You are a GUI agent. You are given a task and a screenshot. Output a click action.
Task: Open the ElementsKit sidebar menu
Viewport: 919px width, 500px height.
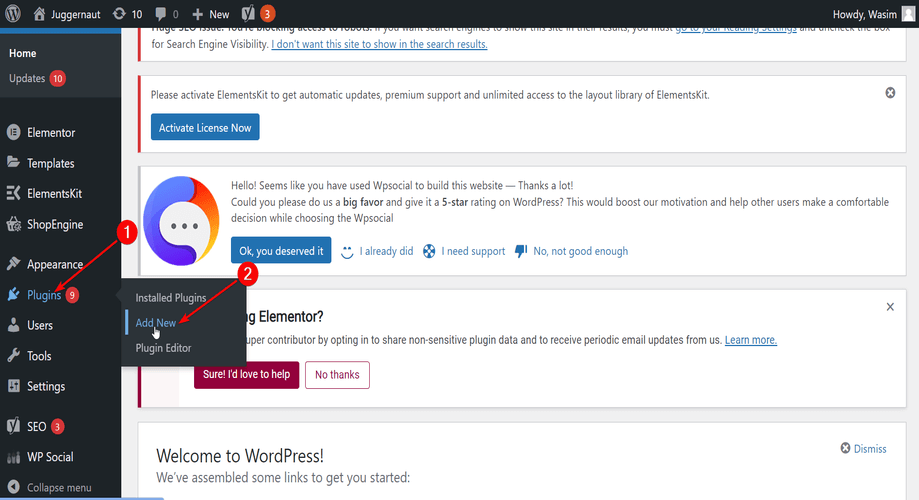tap(54, 193)
